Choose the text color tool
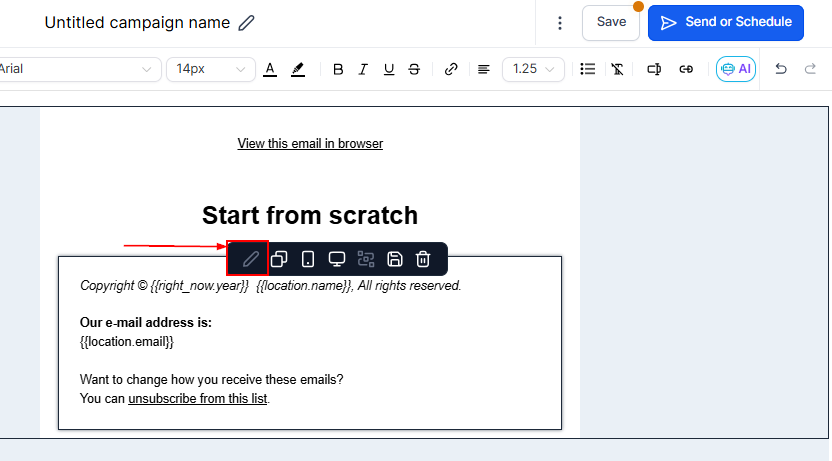Viewport: 832px width, 461px height. 270,69
